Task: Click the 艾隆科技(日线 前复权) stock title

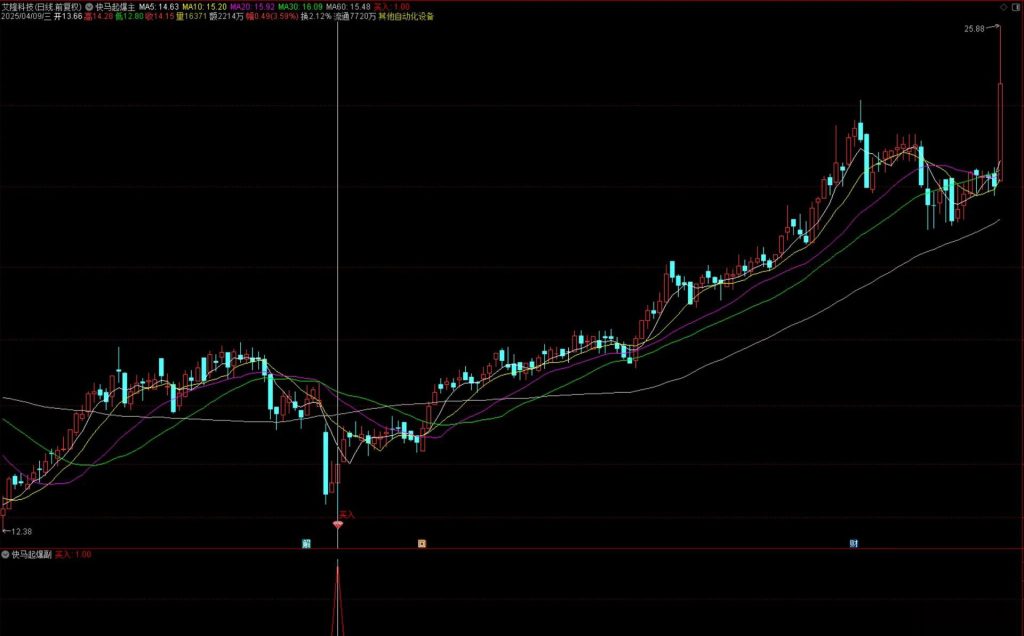Action: tap(43, 6)
